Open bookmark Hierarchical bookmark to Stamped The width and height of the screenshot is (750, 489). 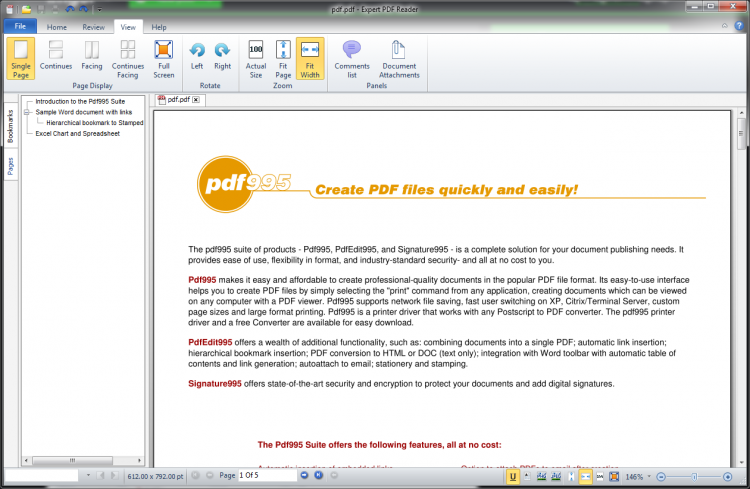click(95, 123)
